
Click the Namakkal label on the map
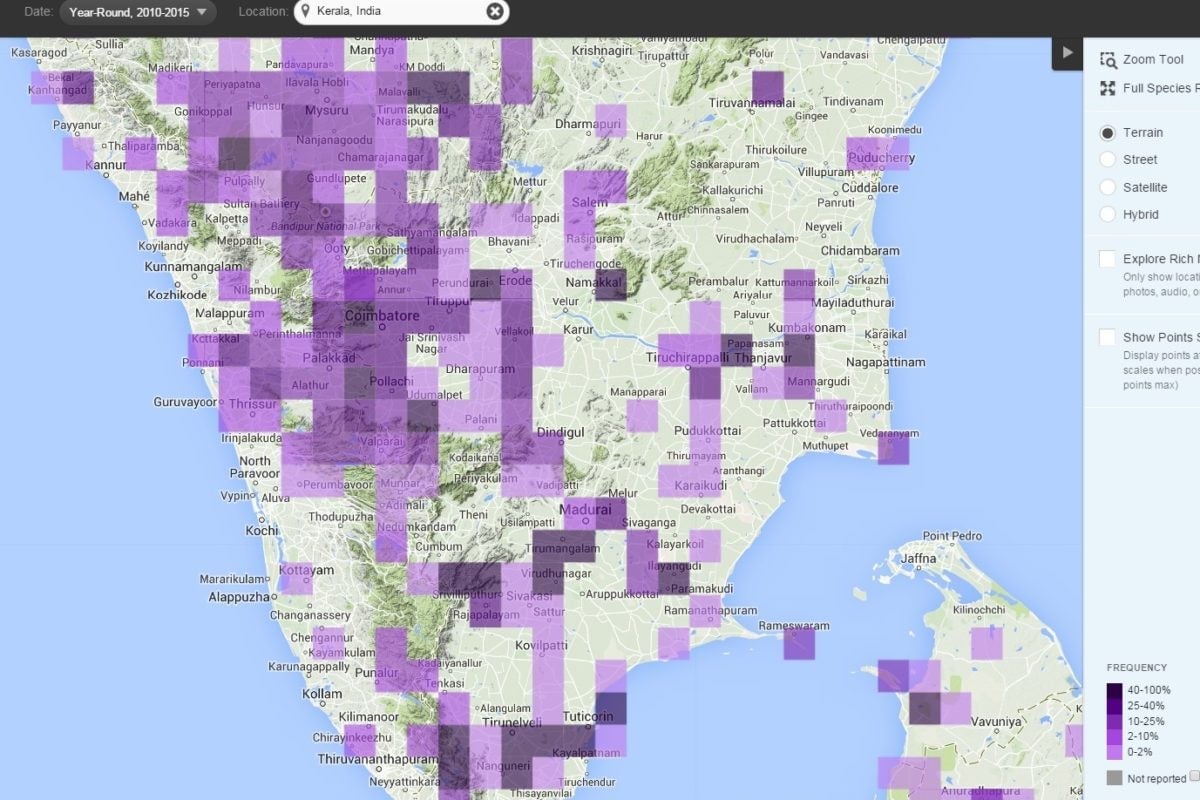594,284
